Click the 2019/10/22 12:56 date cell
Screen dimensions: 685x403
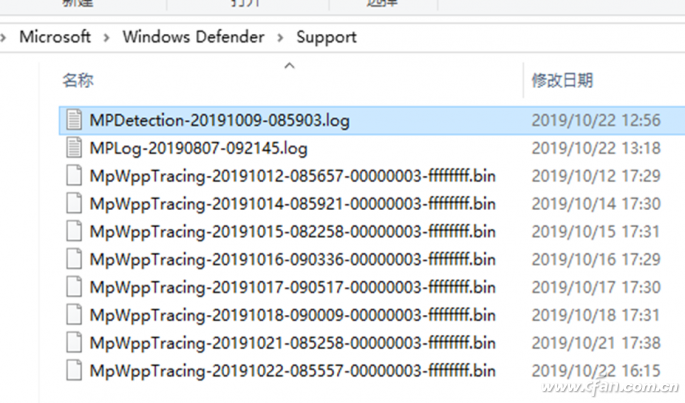[596, 120]
